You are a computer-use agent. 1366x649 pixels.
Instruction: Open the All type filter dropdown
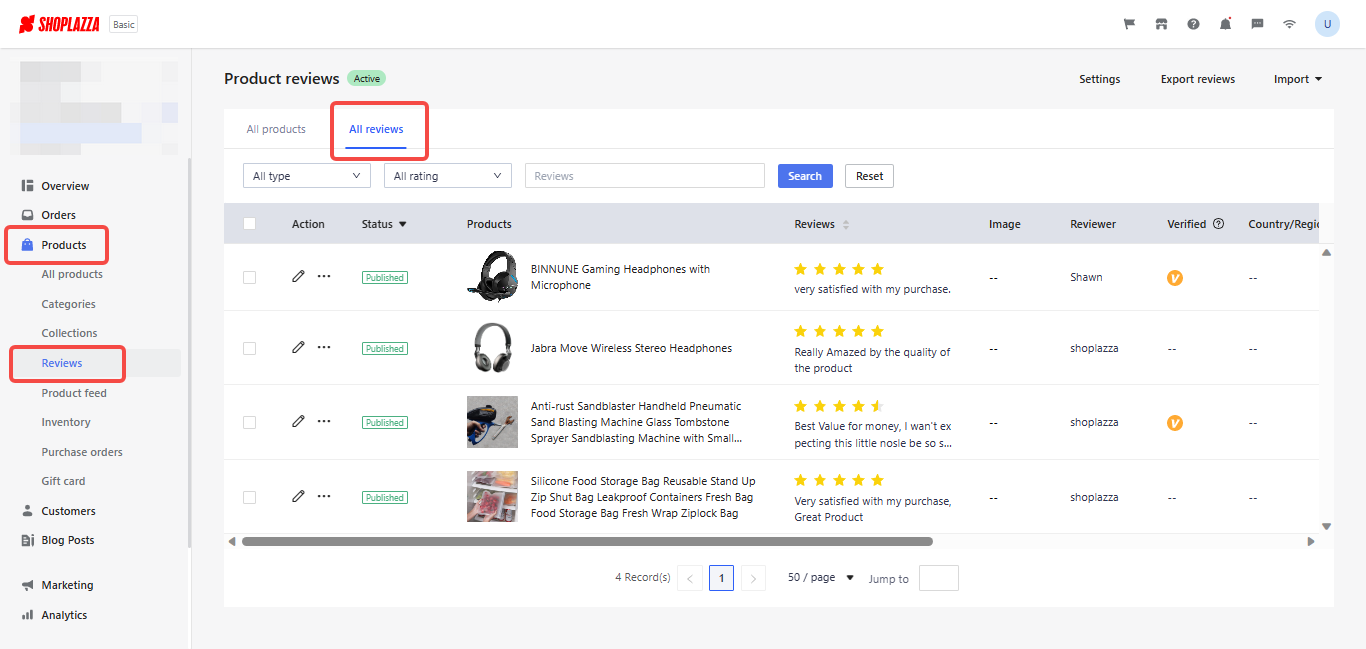307,176
